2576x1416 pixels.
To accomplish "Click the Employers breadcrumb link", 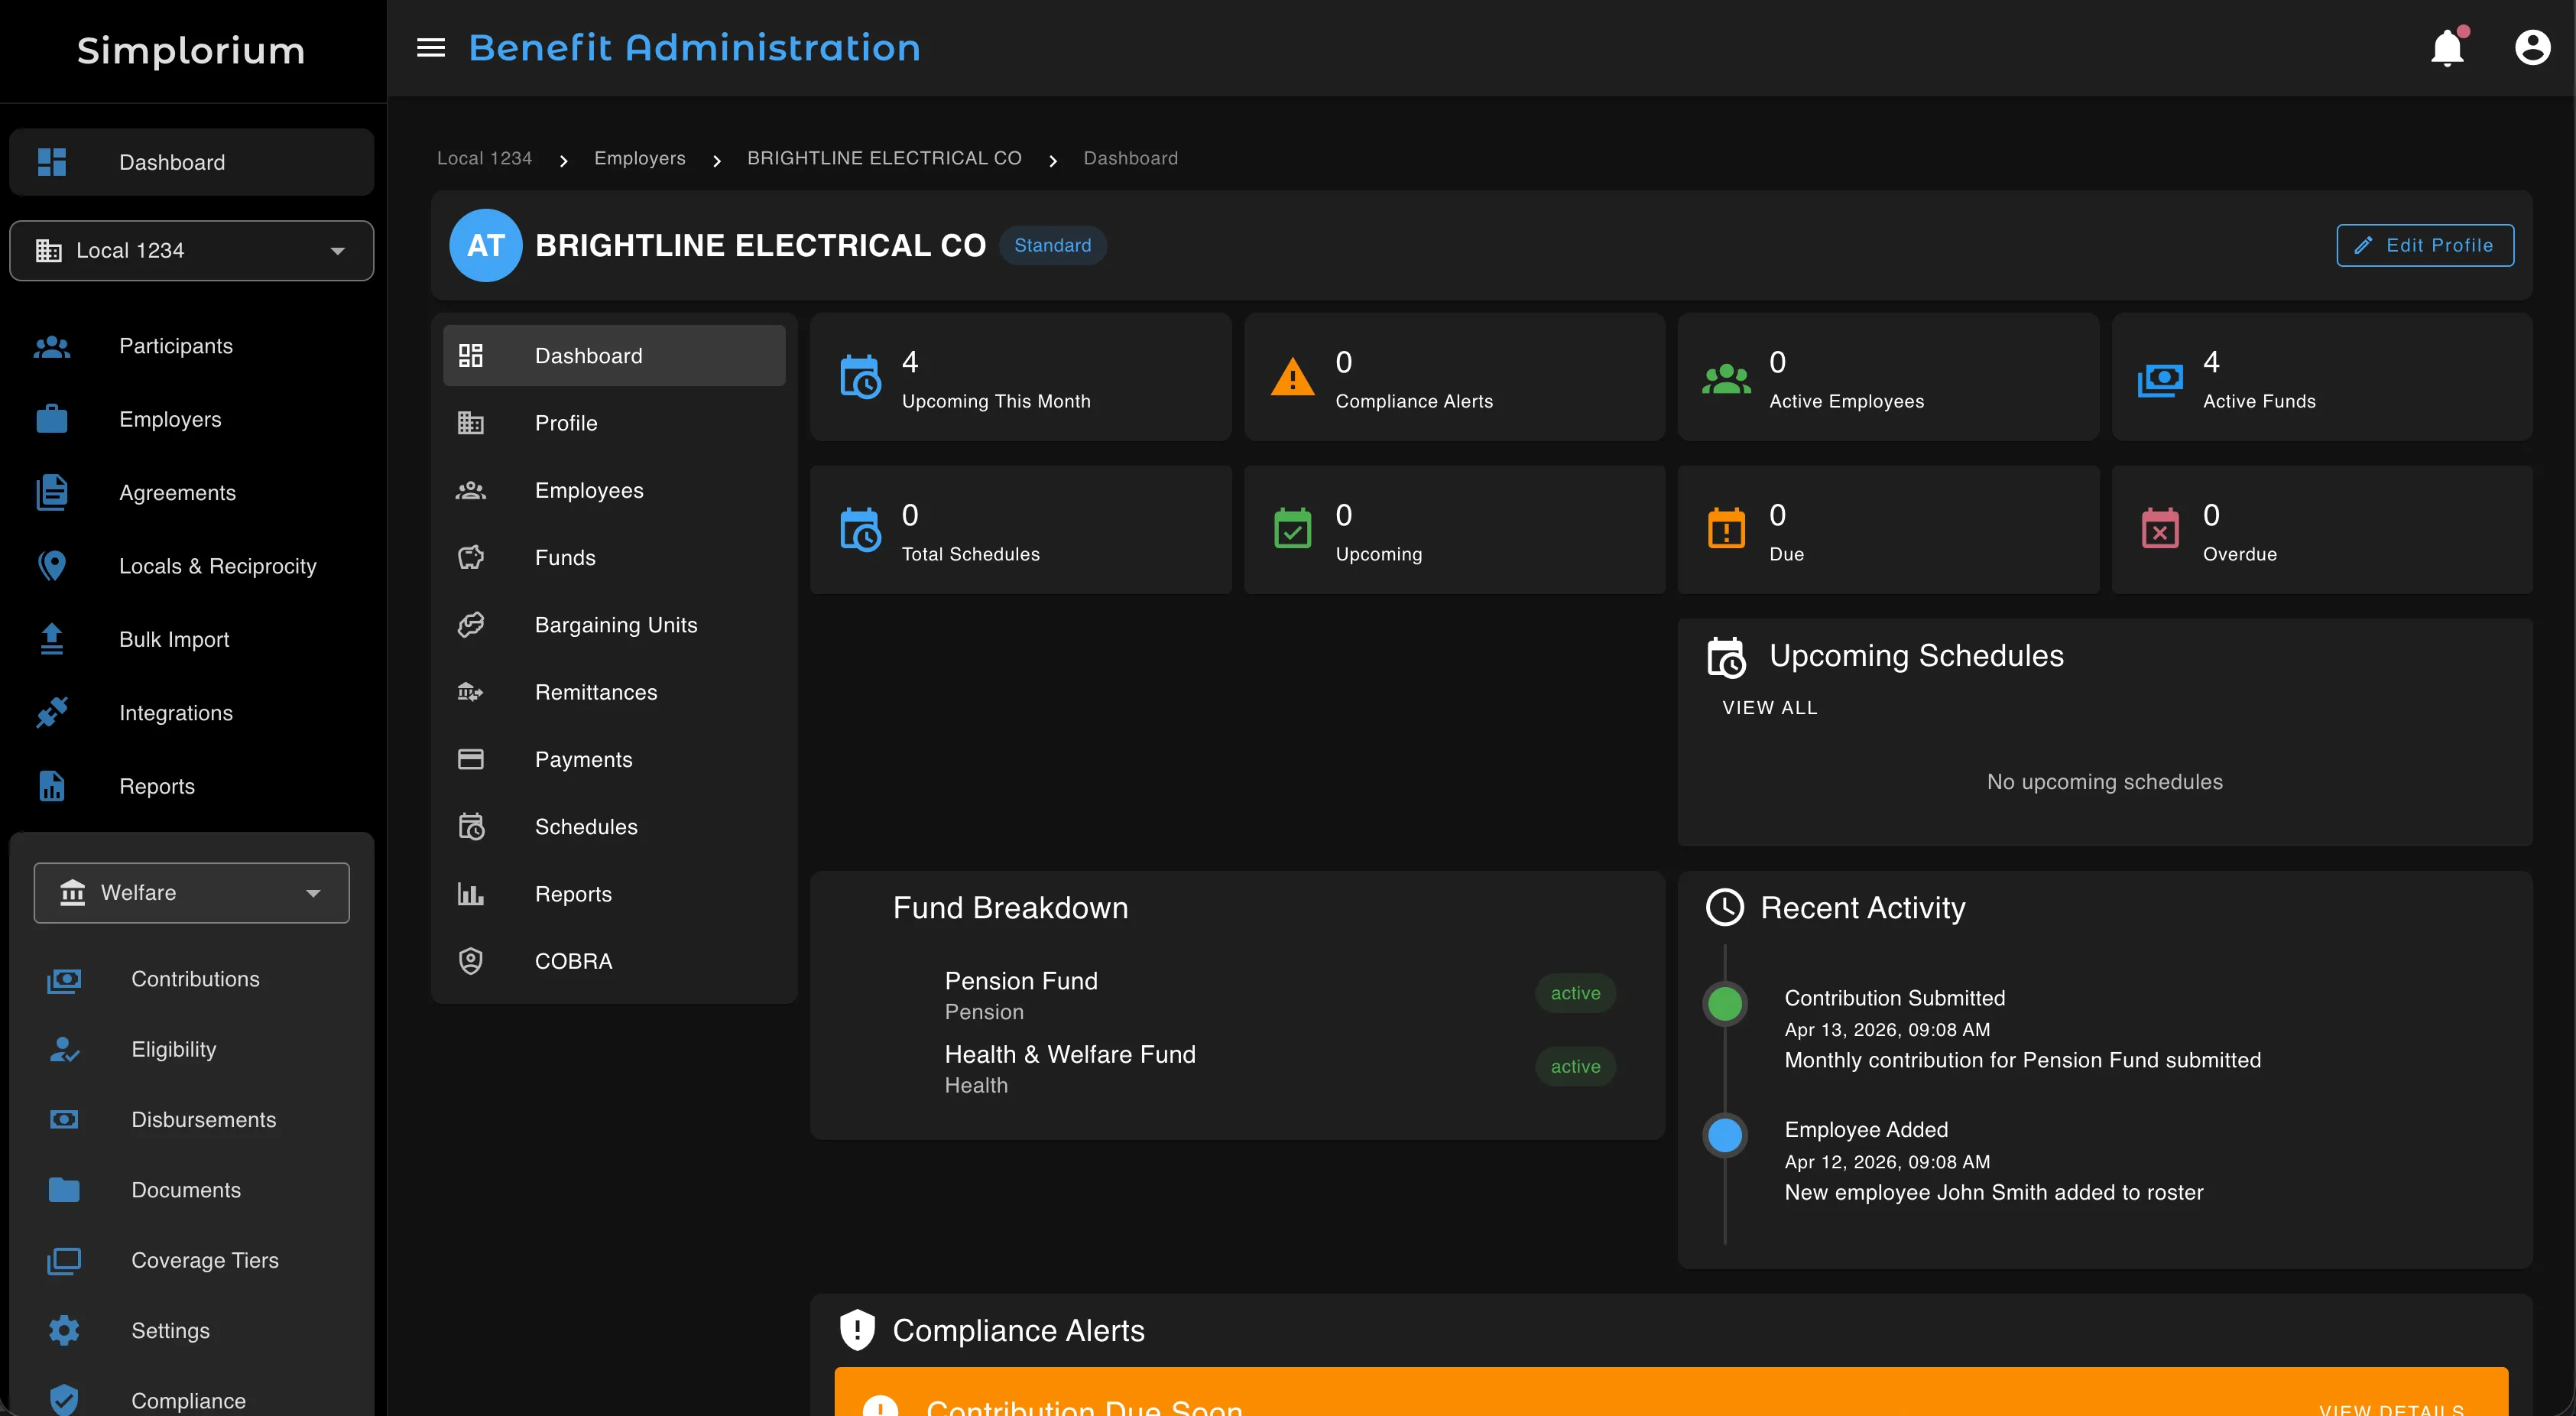I will tap(639, 158).
